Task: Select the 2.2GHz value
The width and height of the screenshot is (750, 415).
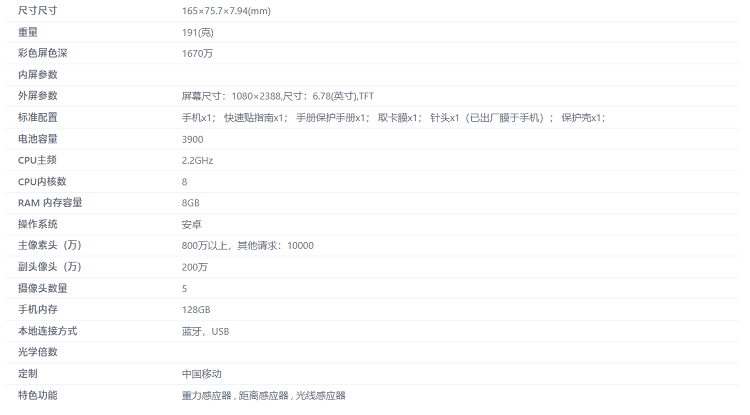Action: coord(197,161)
